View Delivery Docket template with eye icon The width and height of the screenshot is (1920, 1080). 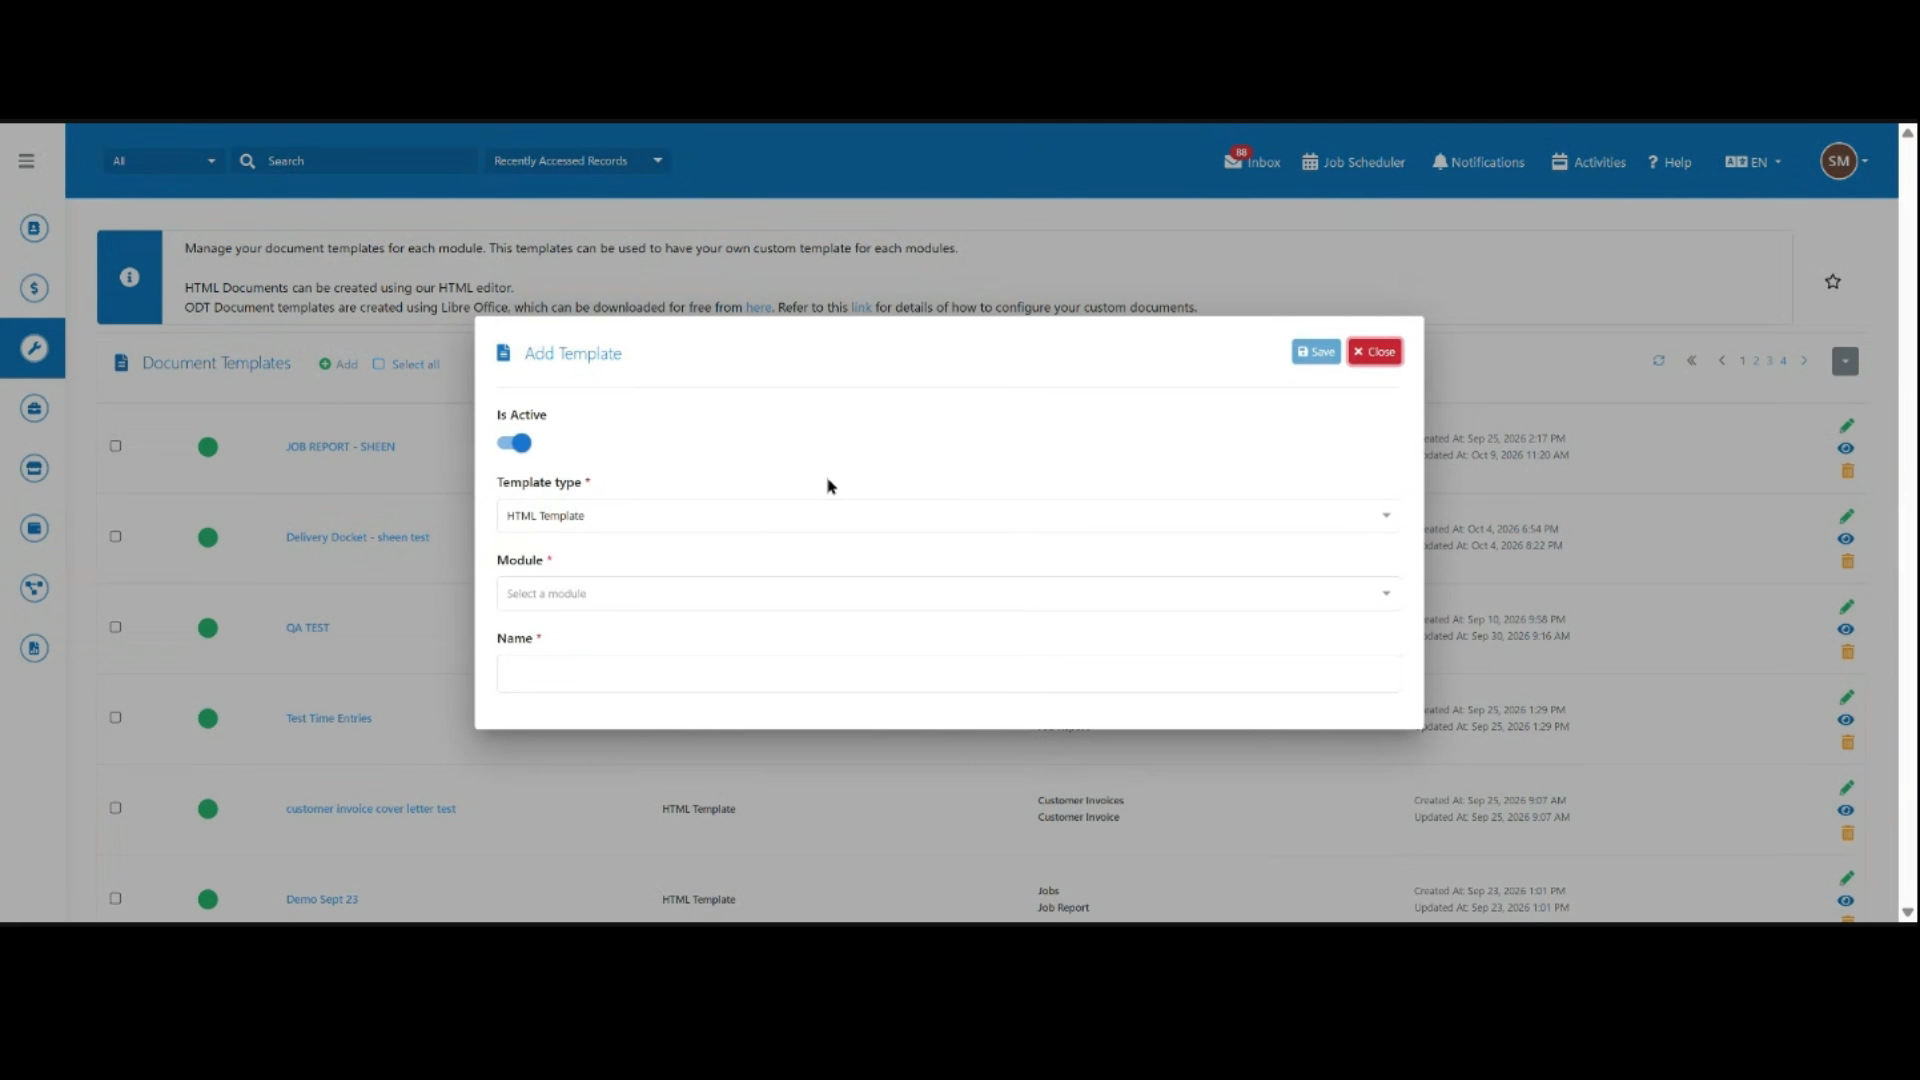click(x=1846, y=539)
